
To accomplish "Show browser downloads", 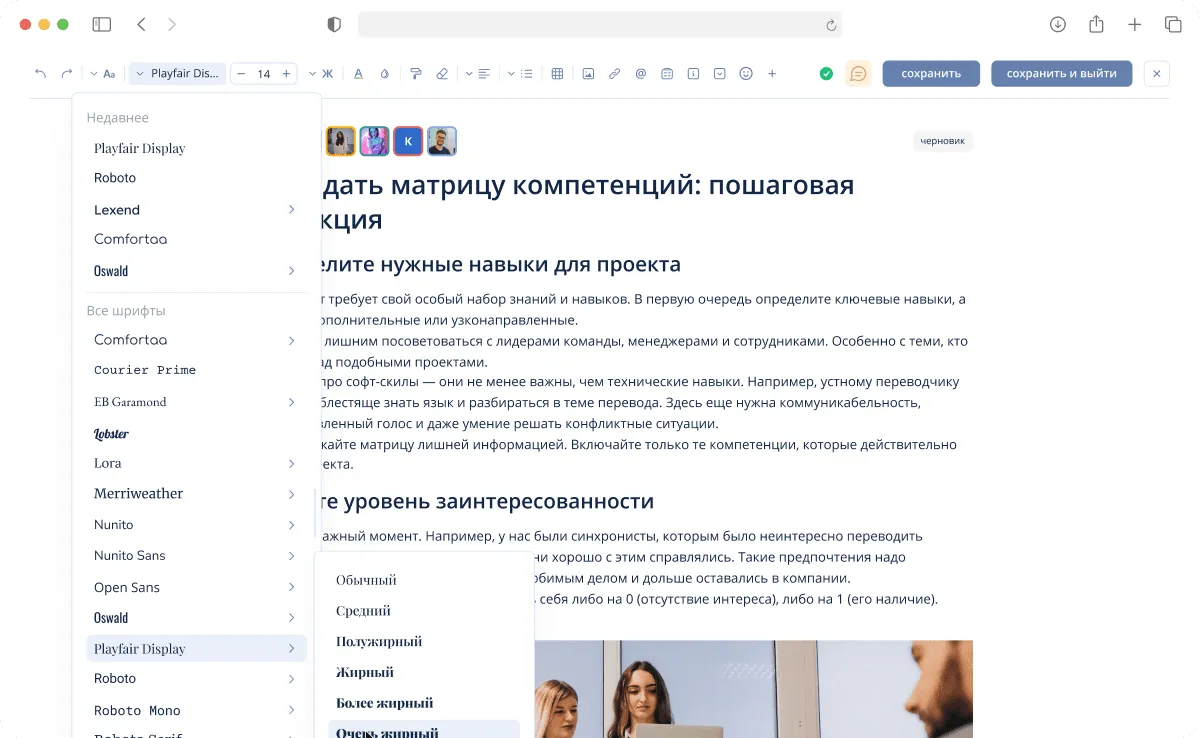I will pyautogui.click(x=1058, y=24).
